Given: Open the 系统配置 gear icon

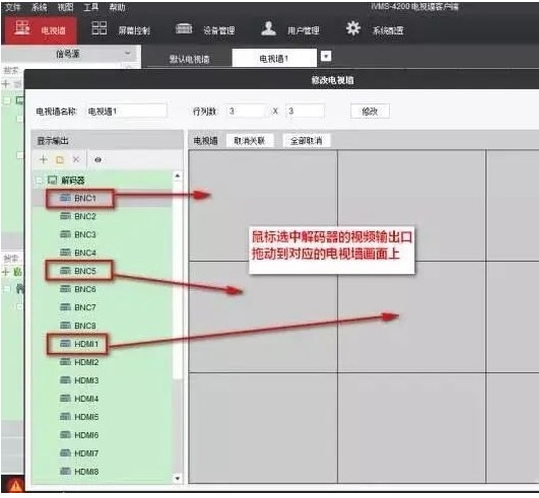Looking at the screenshot, I should (353, 28).
